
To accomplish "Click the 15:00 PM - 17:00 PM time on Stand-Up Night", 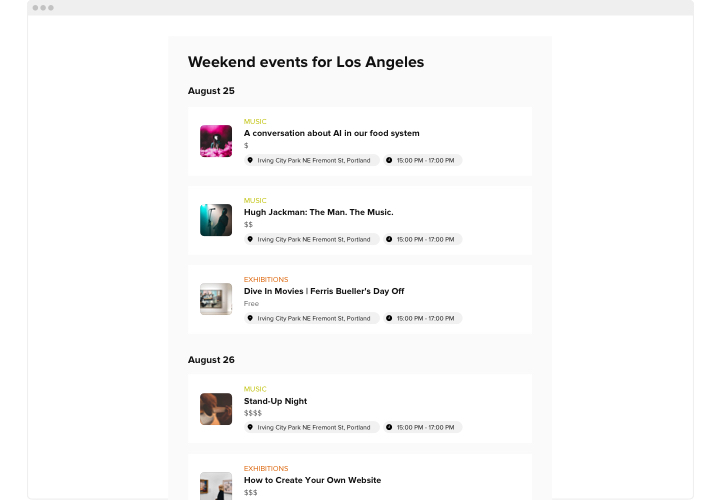I will point(425,427).
